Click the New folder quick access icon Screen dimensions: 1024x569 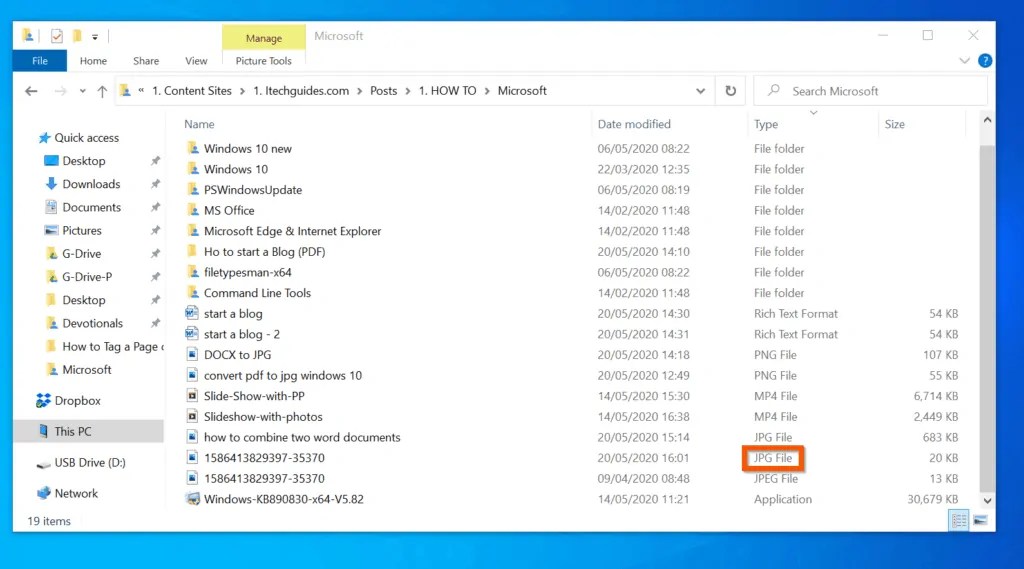point(77,36)
